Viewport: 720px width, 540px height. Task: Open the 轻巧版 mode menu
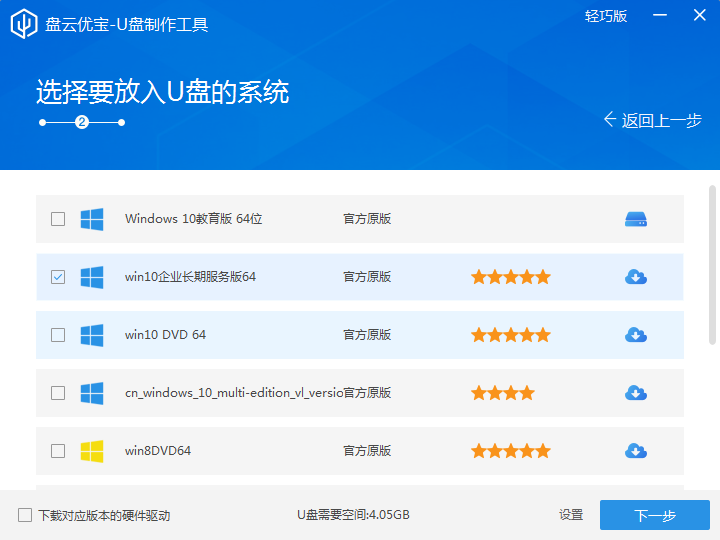(x=606, y=16)
